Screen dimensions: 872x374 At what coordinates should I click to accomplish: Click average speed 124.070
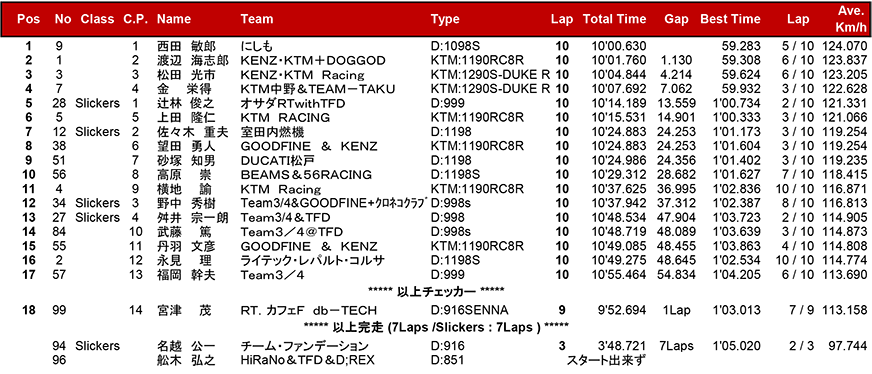[844, 46]
